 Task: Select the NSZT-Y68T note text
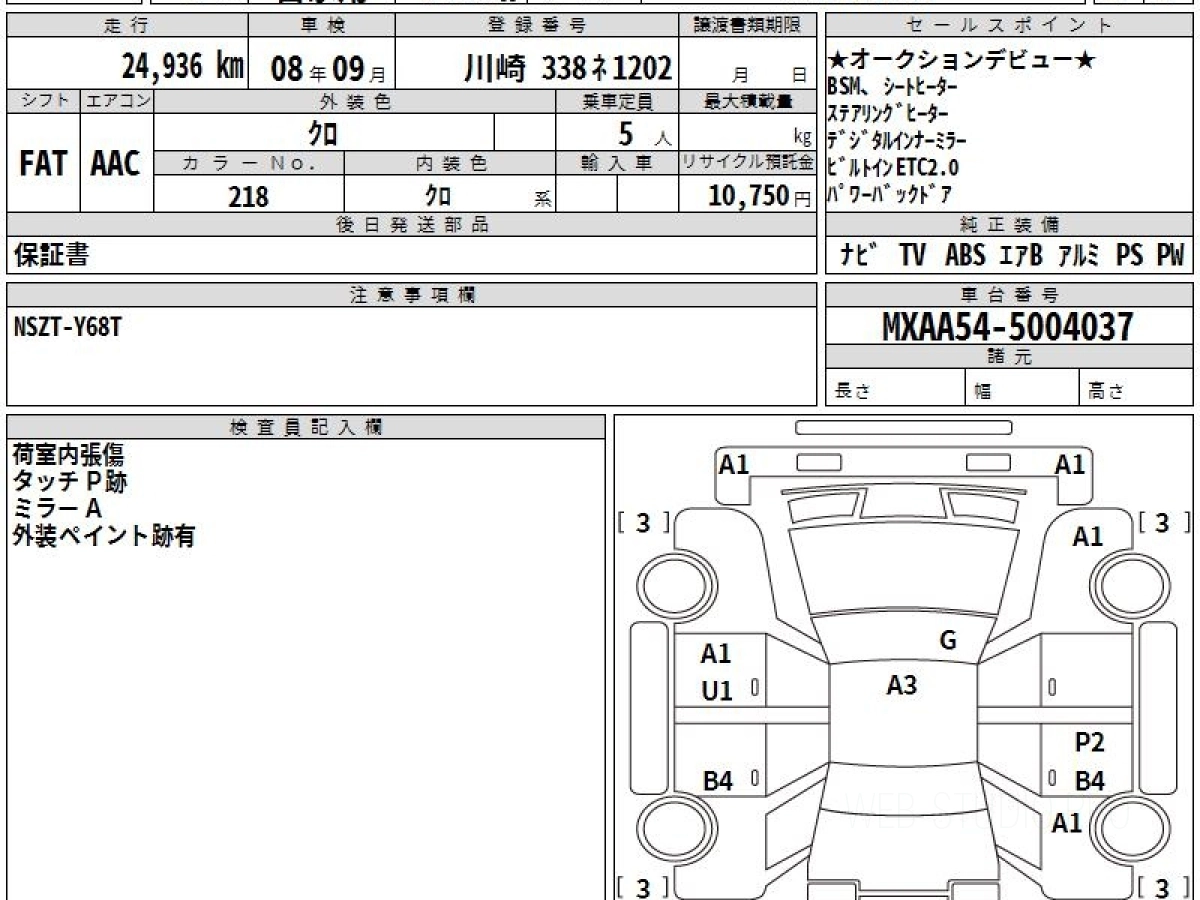pos(68,328)
